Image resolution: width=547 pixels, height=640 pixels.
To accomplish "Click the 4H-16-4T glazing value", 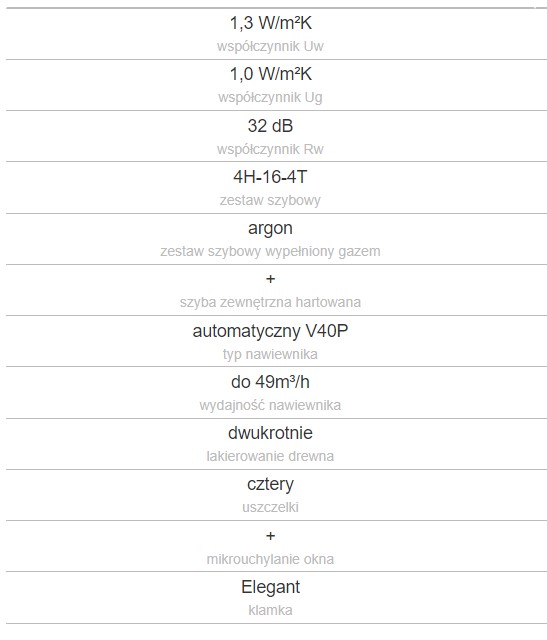I will click(x=270, y=177).
